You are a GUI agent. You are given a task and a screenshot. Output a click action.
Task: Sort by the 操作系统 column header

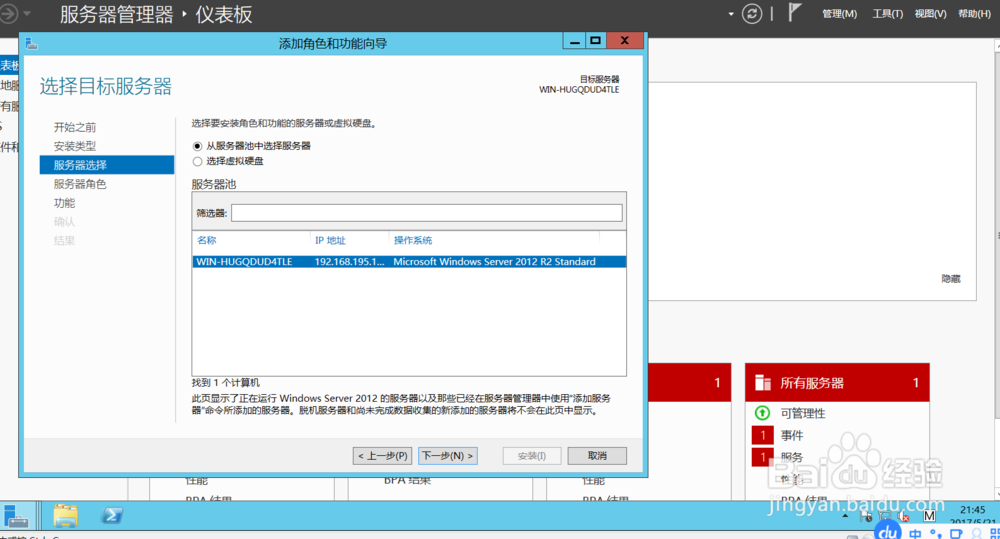pos(413,240)
